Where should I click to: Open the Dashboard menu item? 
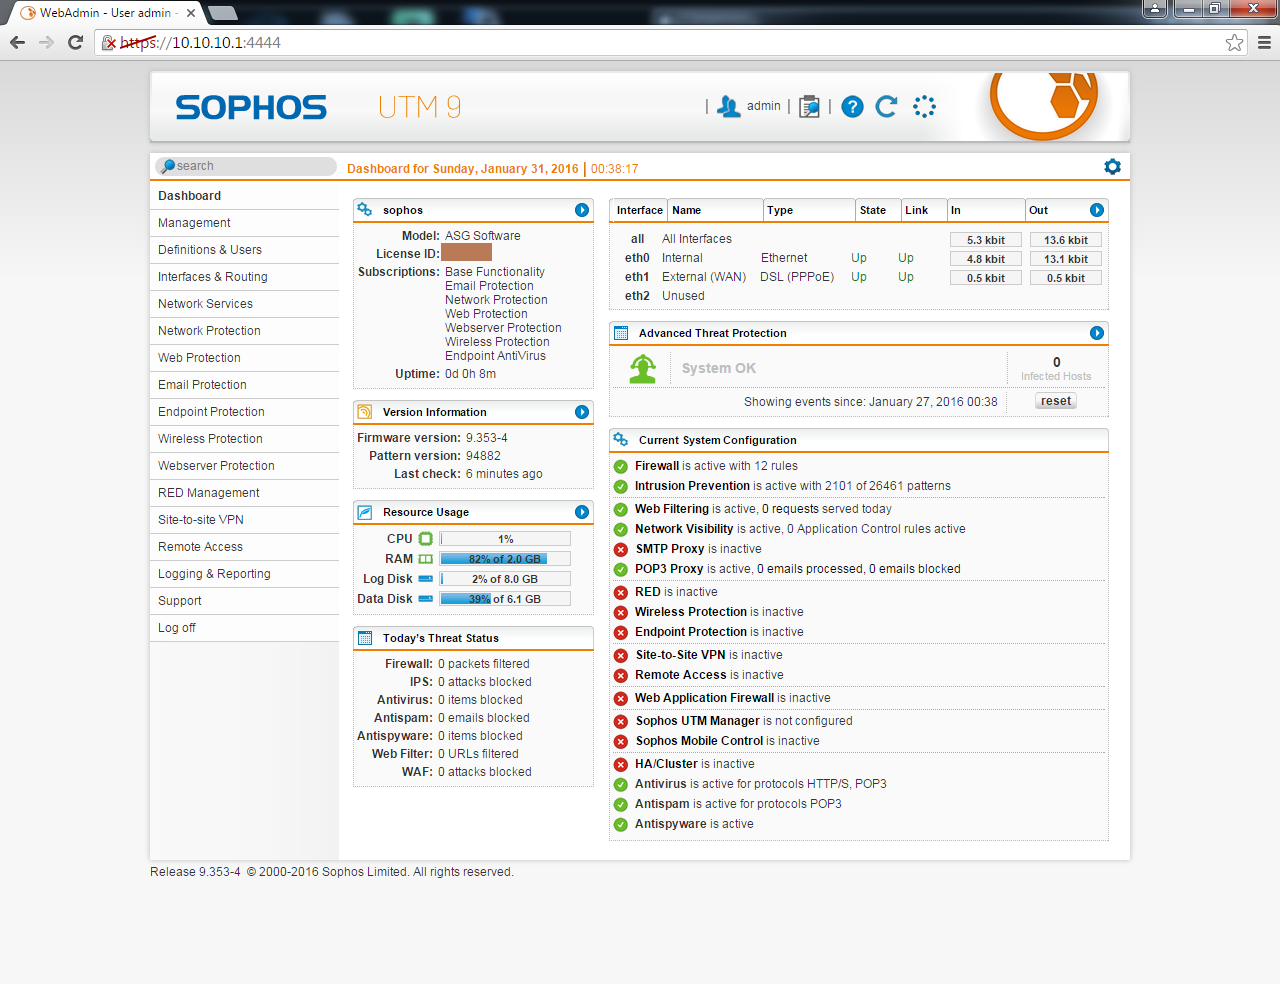point(244,196)
